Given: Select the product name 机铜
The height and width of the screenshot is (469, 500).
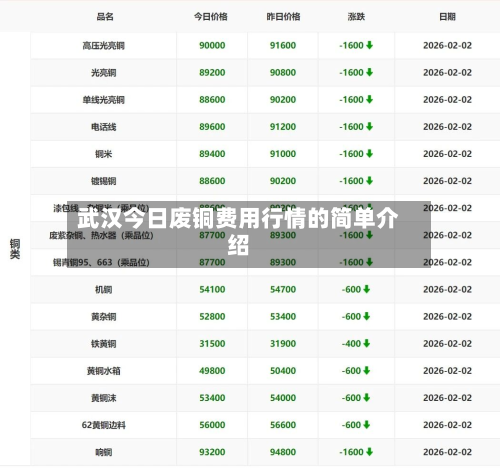Looking at the screenshot, I should coord(103,290).
